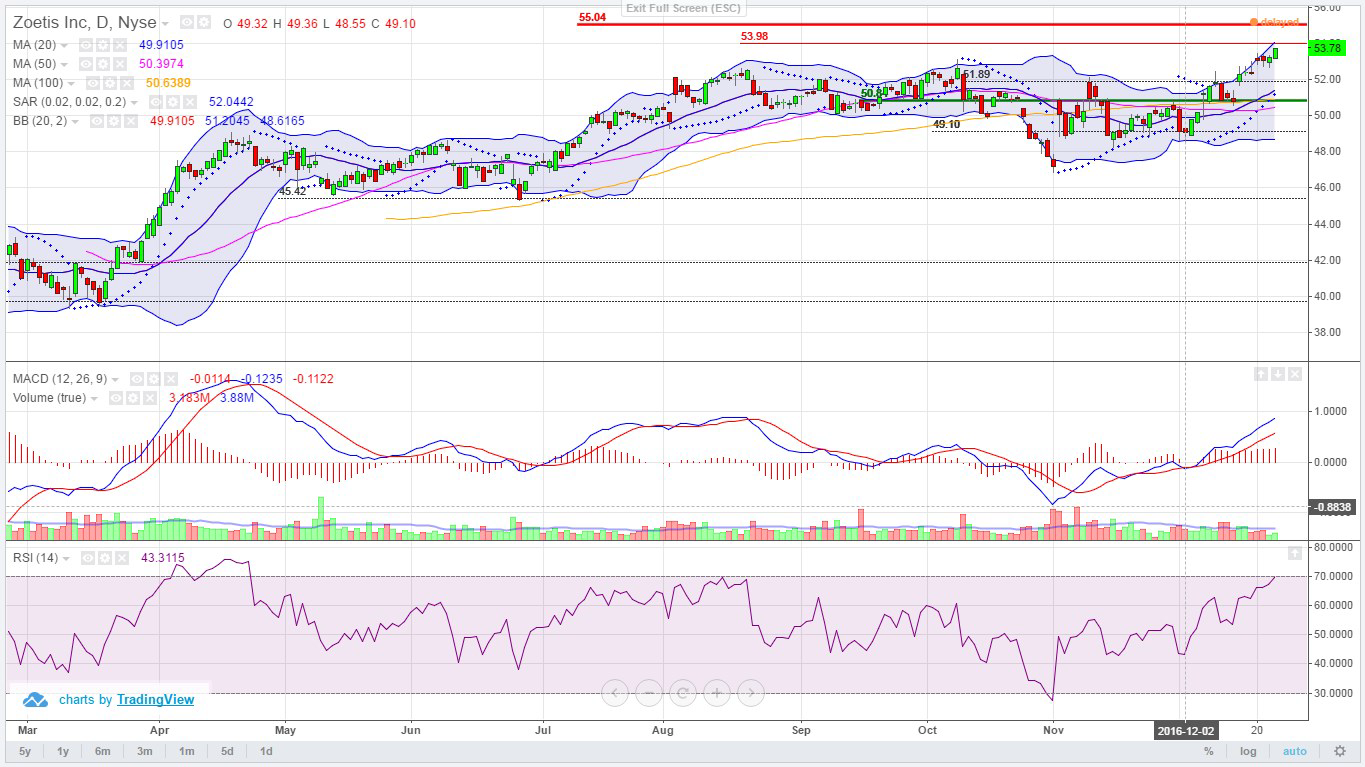1365x767 pixels.
Task: Select the 1m time range
Action: 186,751
